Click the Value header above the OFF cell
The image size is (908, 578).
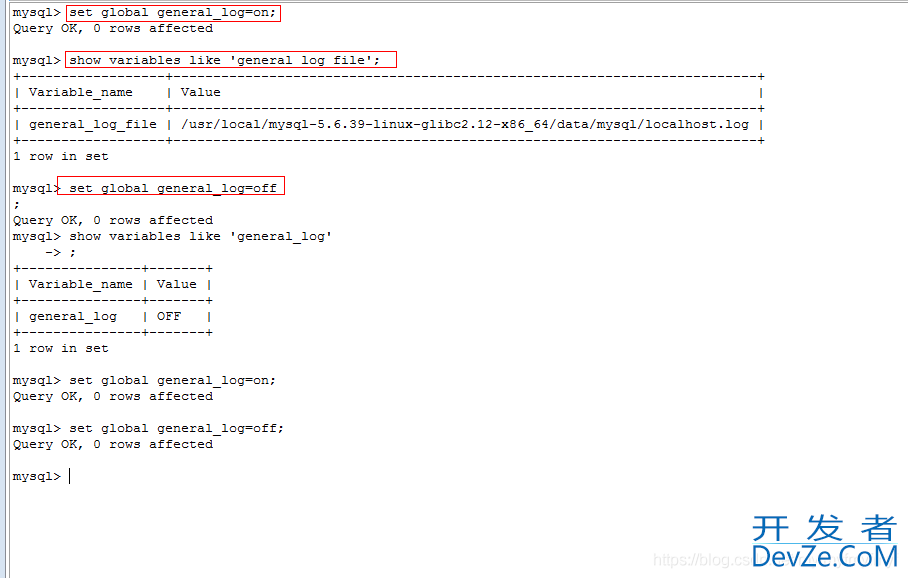[177, 284]
